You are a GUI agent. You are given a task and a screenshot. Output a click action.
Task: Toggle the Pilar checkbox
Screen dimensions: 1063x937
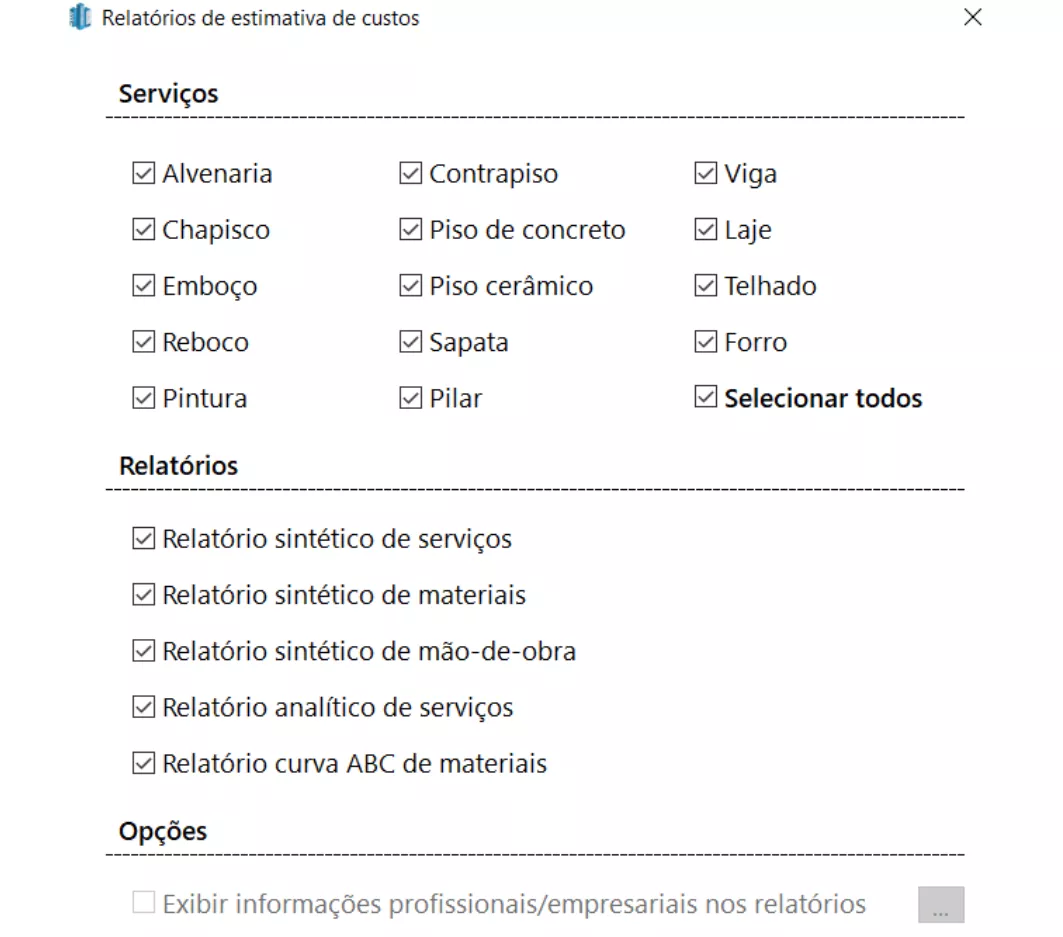pyautogui.click(x=410, y=398)
